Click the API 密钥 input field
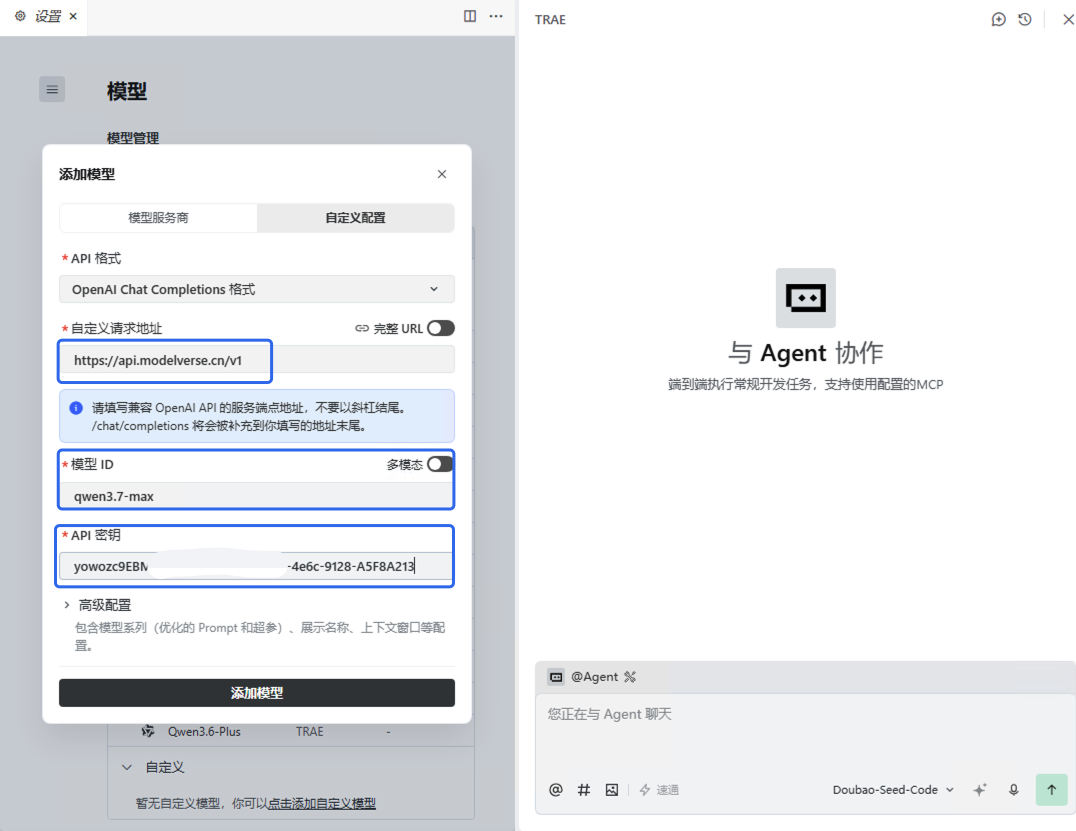Viewport: 1076px width, 831px height. (257, 566)
